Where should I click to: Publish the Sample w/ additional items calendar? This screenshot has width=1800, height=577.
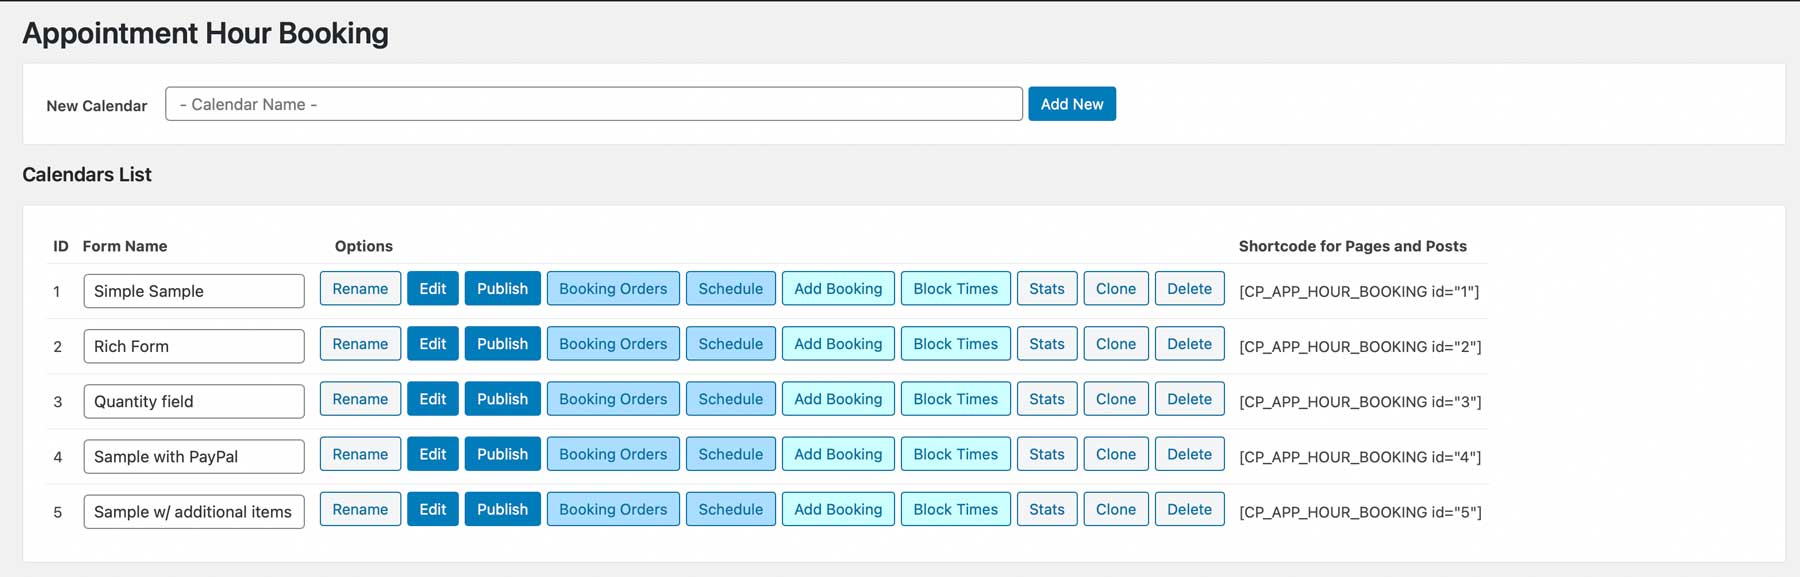tap(502, 509)
